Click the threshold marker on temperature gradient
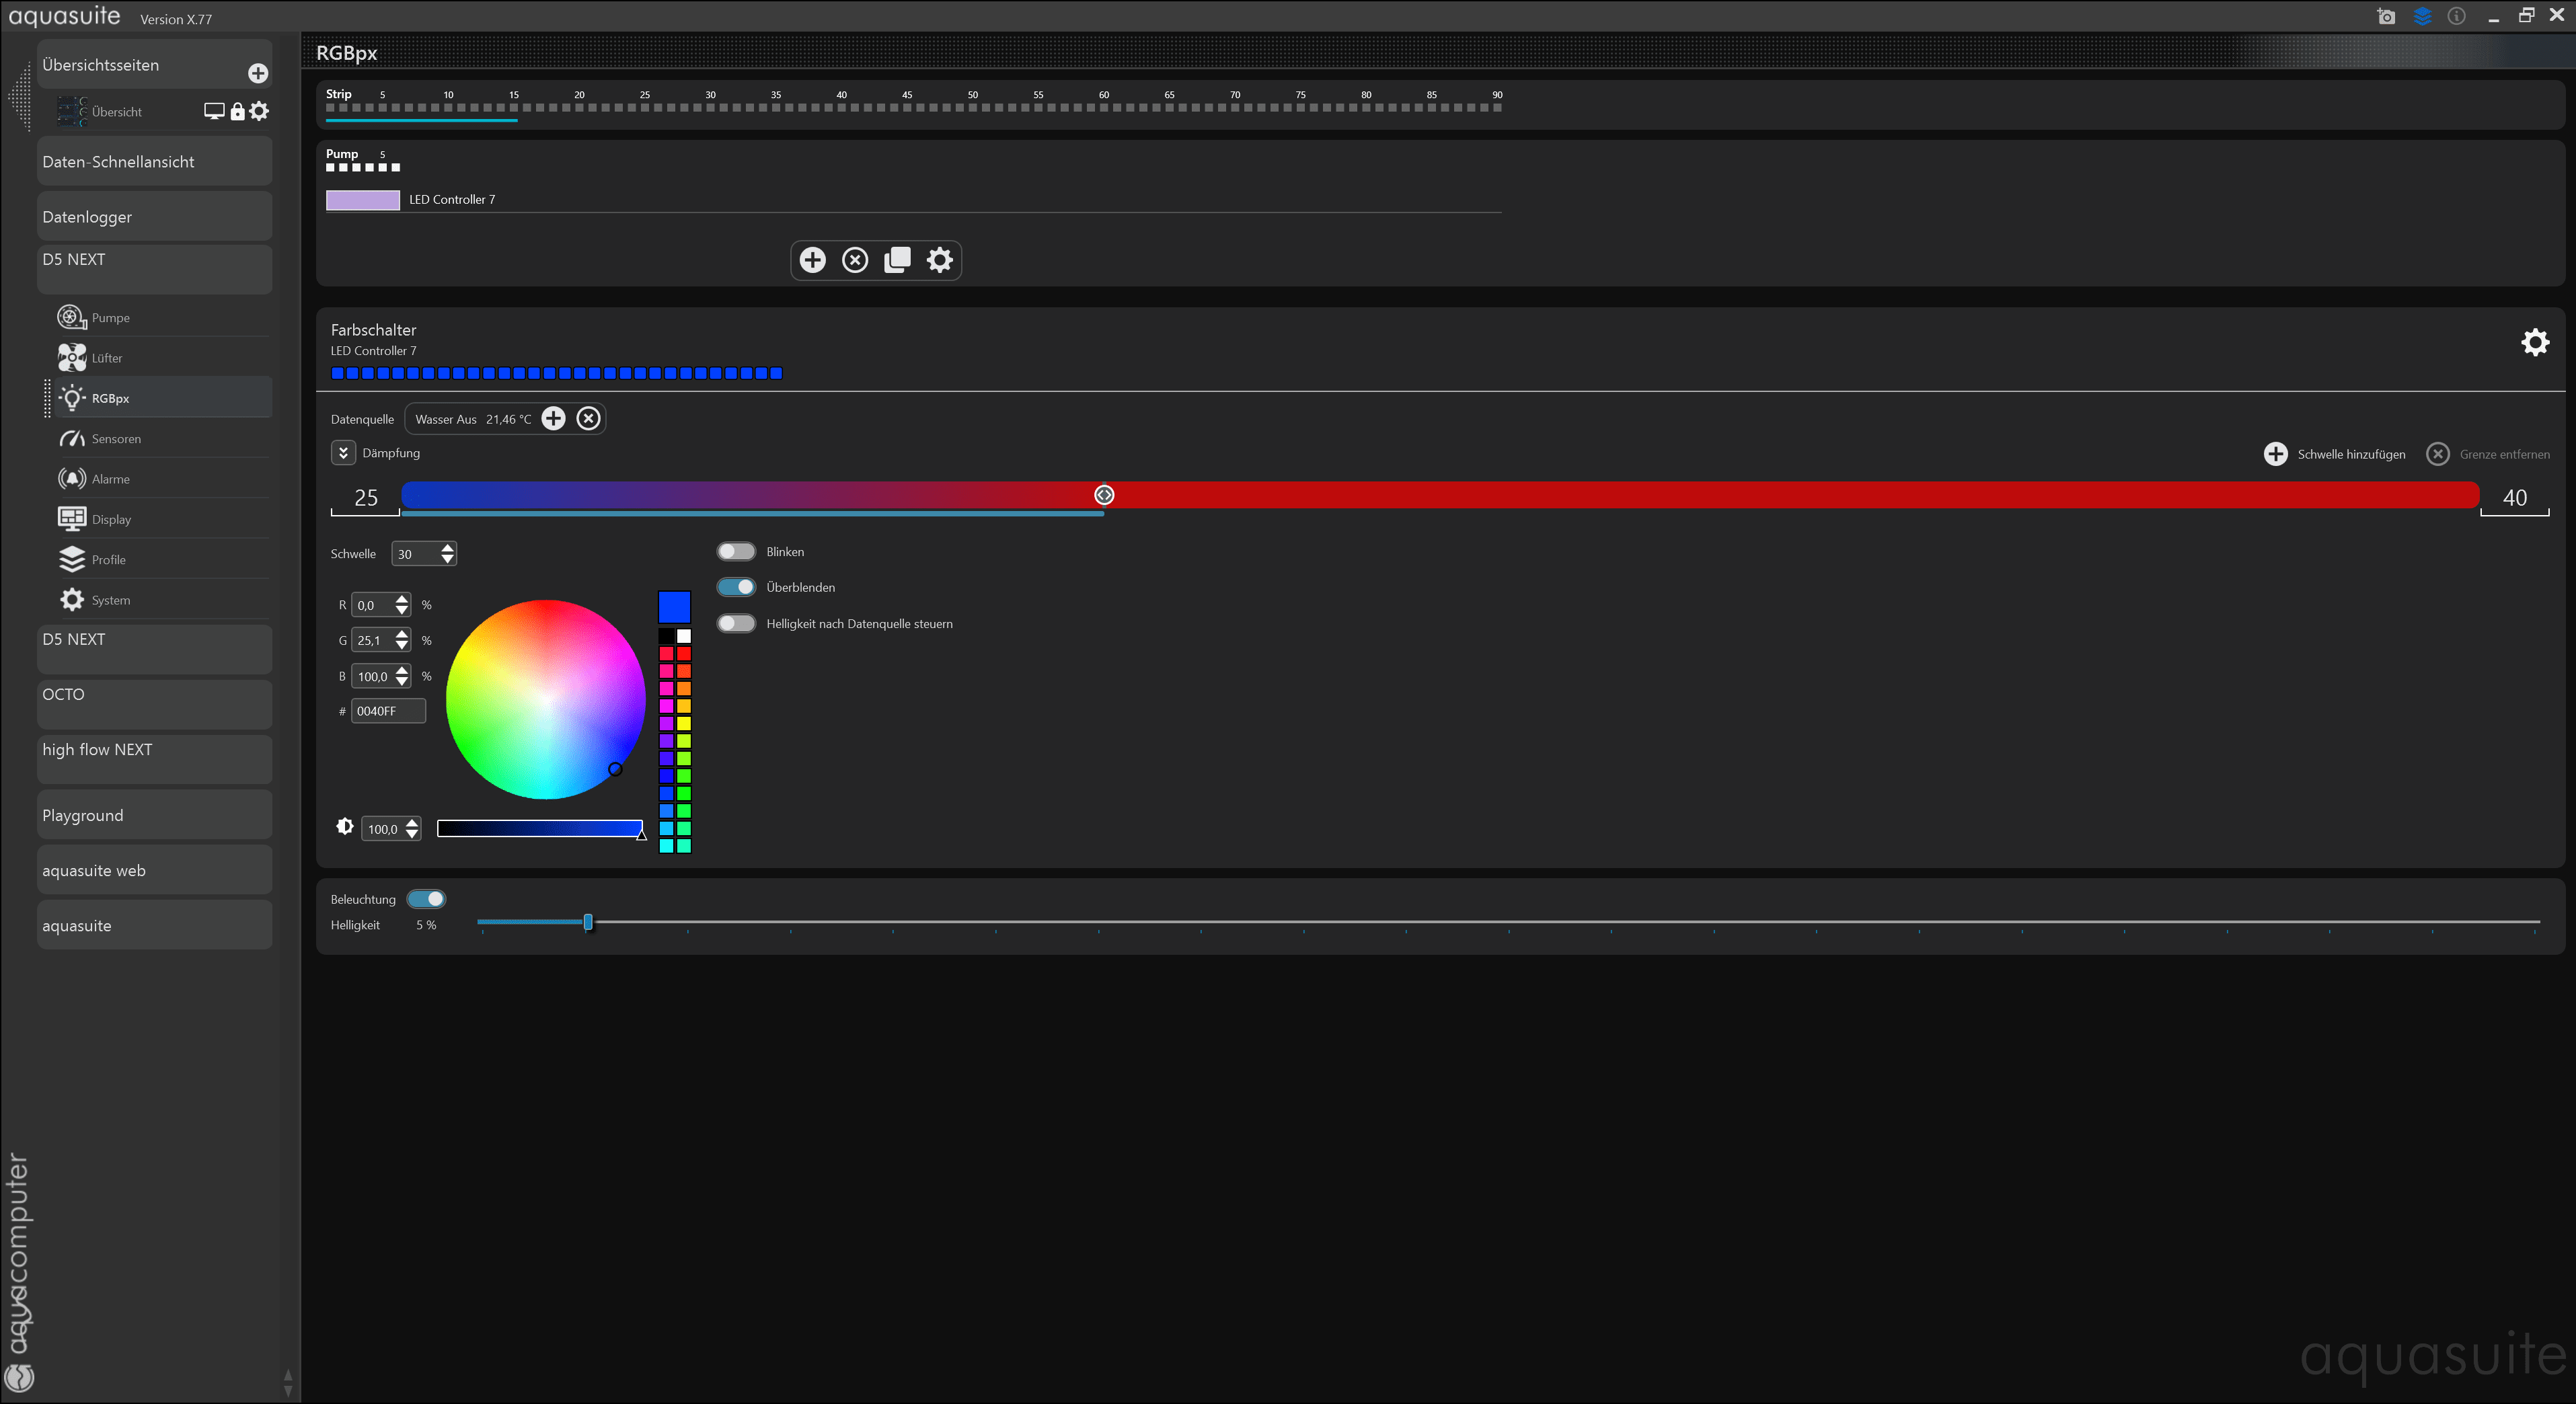This screenshot has width=2576, height=1404. [1104, 495]
